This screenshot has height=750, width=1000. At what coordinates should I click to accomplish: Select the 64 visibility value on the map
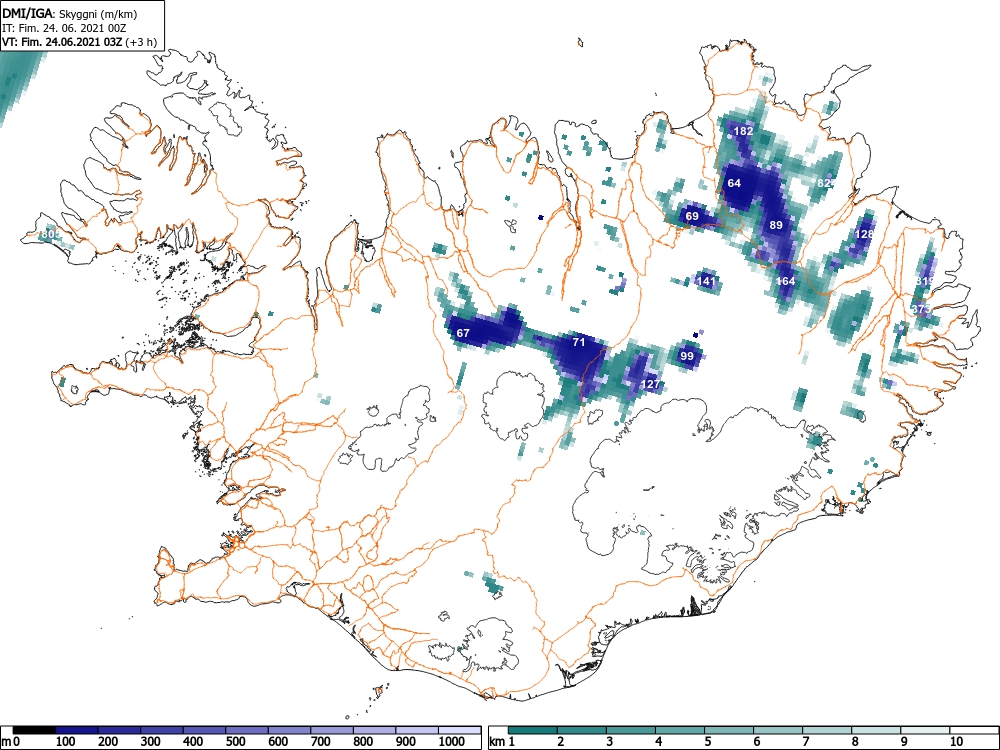[x=734, y=183]
